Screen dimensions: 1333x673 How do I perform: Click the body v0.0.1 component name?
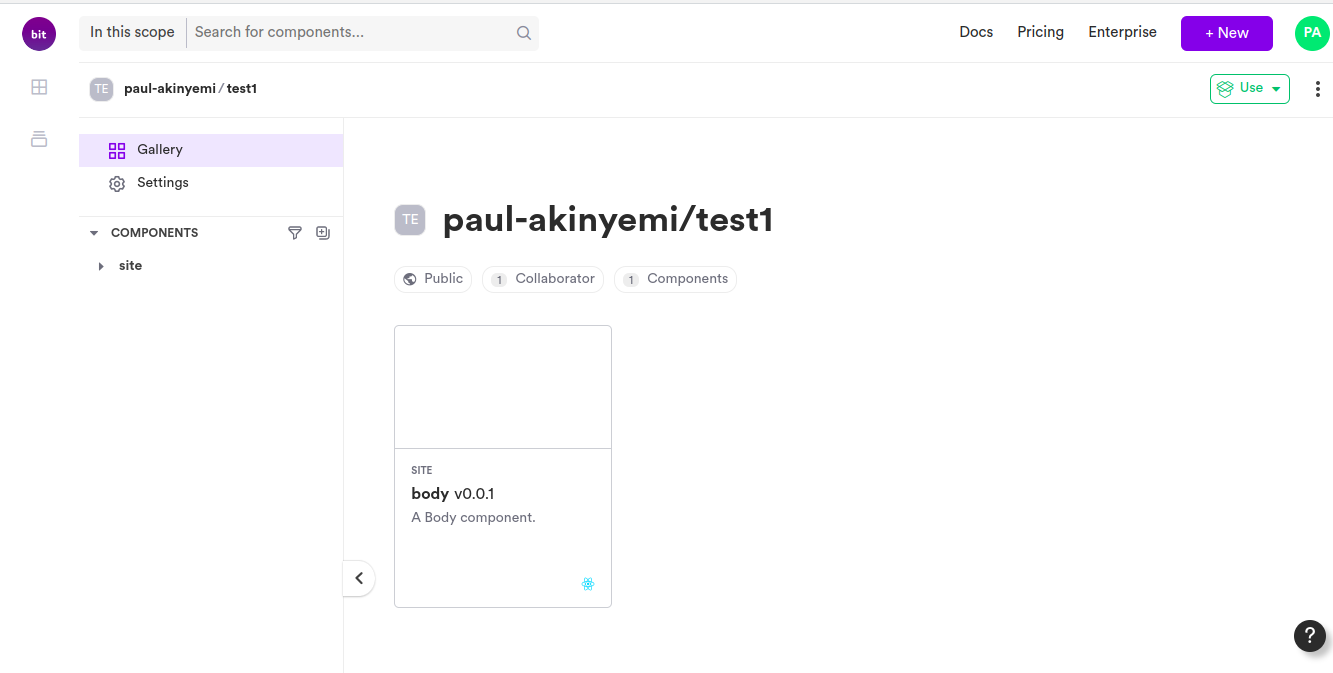pos(453,494)
